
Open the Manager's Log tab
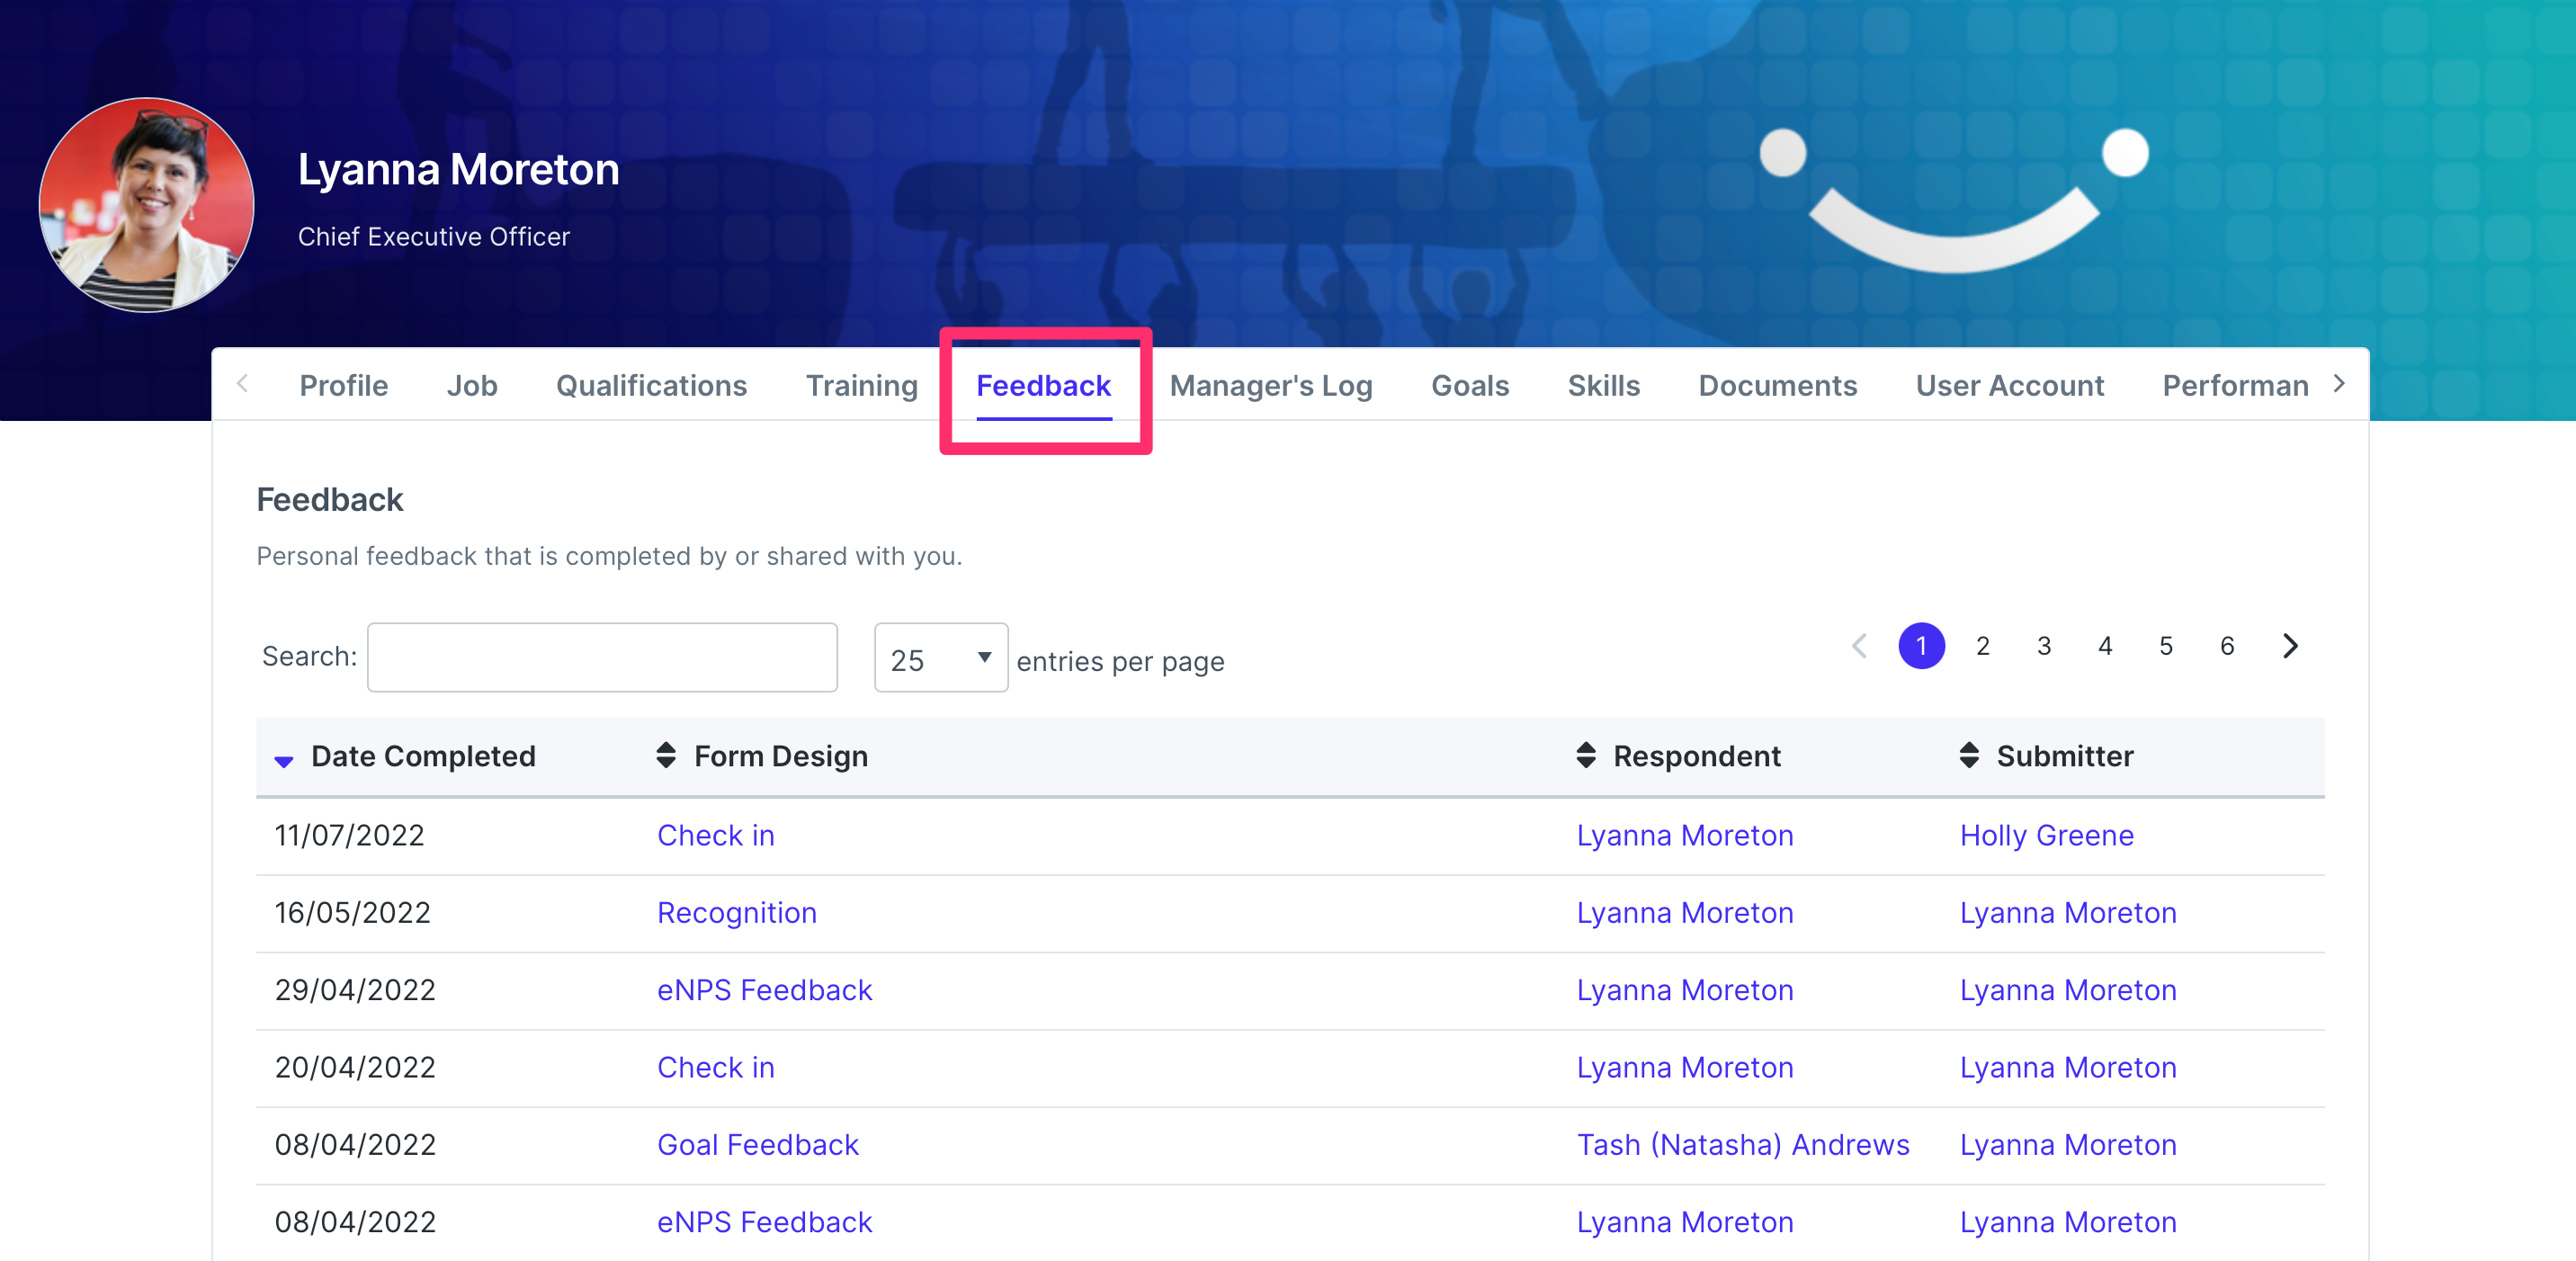(1271, 385)
